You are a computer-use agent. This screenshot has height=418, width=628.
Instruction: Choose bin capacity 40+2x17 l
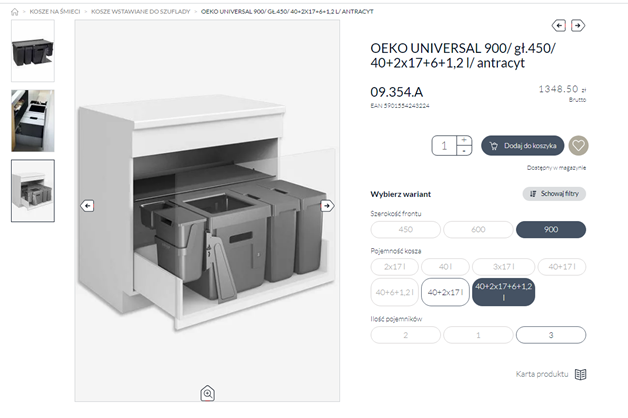444,292
